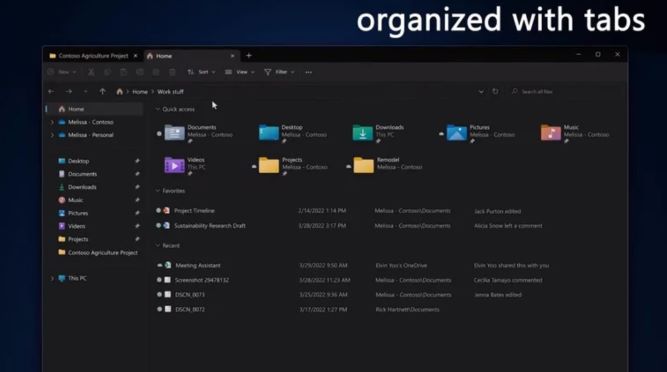The image size is (667, 372).
Task: Open the Filter dropdown
Action: coord(279,72)
